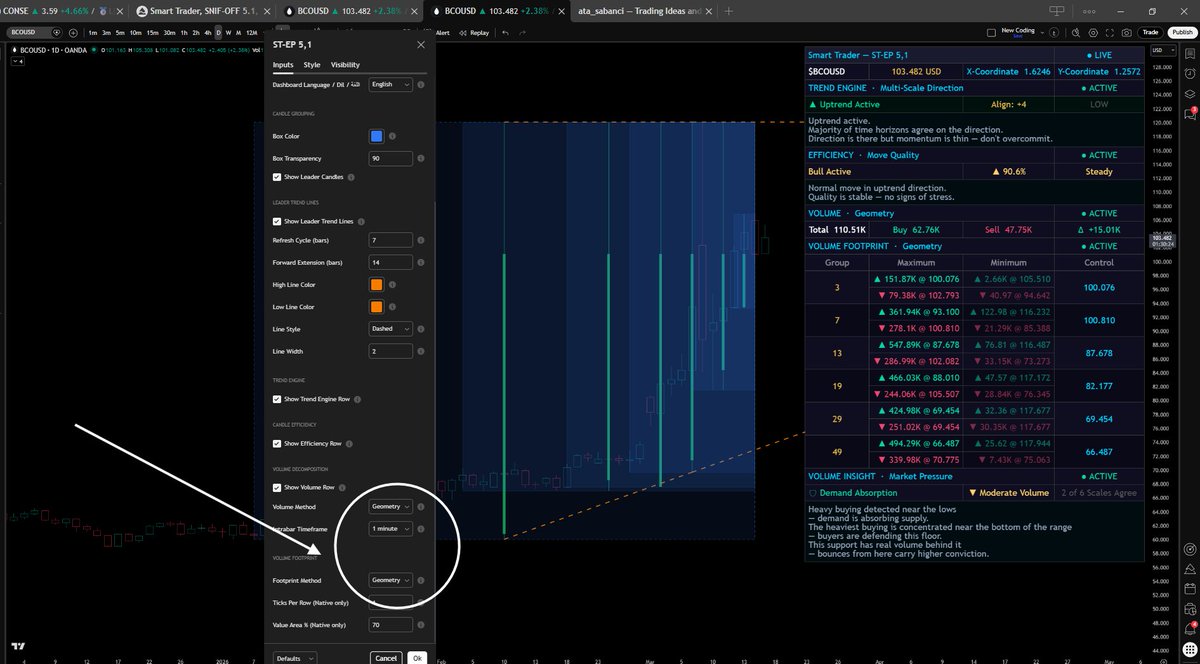Open USD currency dropdown on price axis
This screenshot has height=664, width=1200.
pos(1163,50)
